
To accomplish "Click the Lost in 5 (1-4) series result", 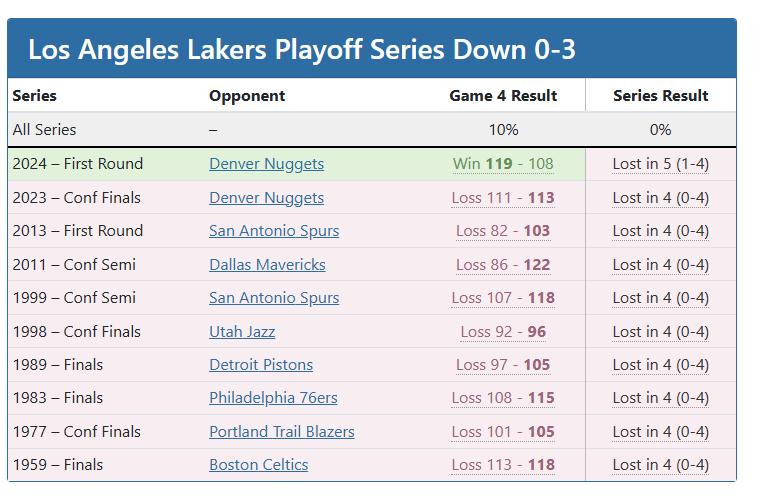I will coord(660,164).
